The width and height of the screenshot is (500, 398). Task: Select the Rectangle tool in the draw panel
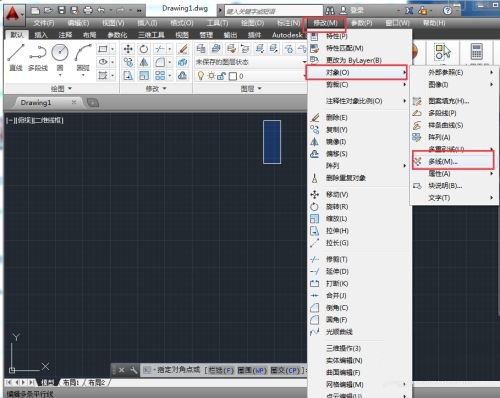[x=103, y=49]
